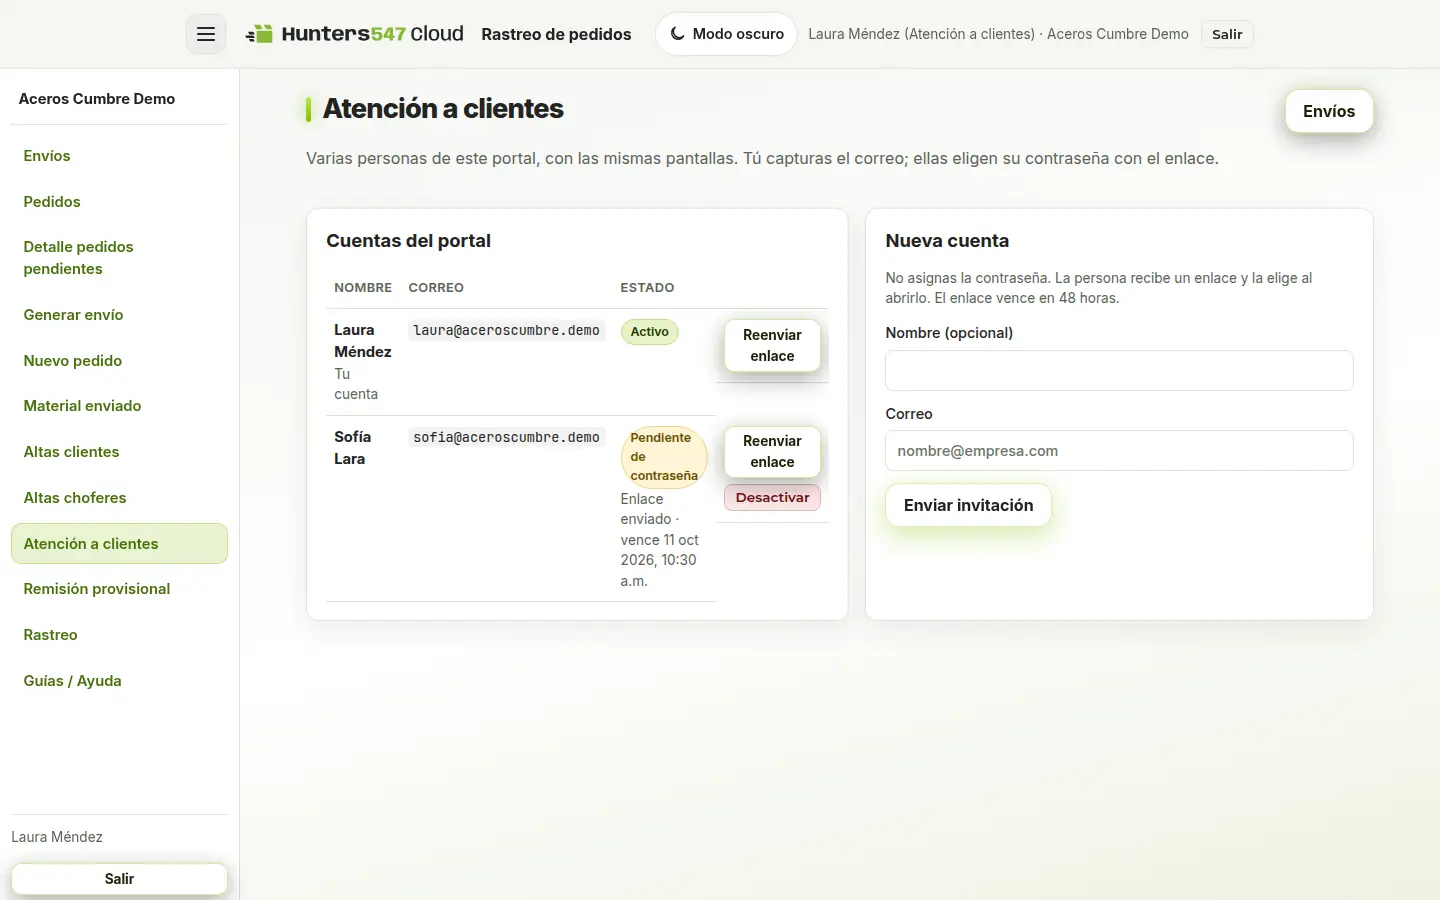Click Pendiente de contraseña badge
The image size is (1440, 900).
tap(664, 457)
